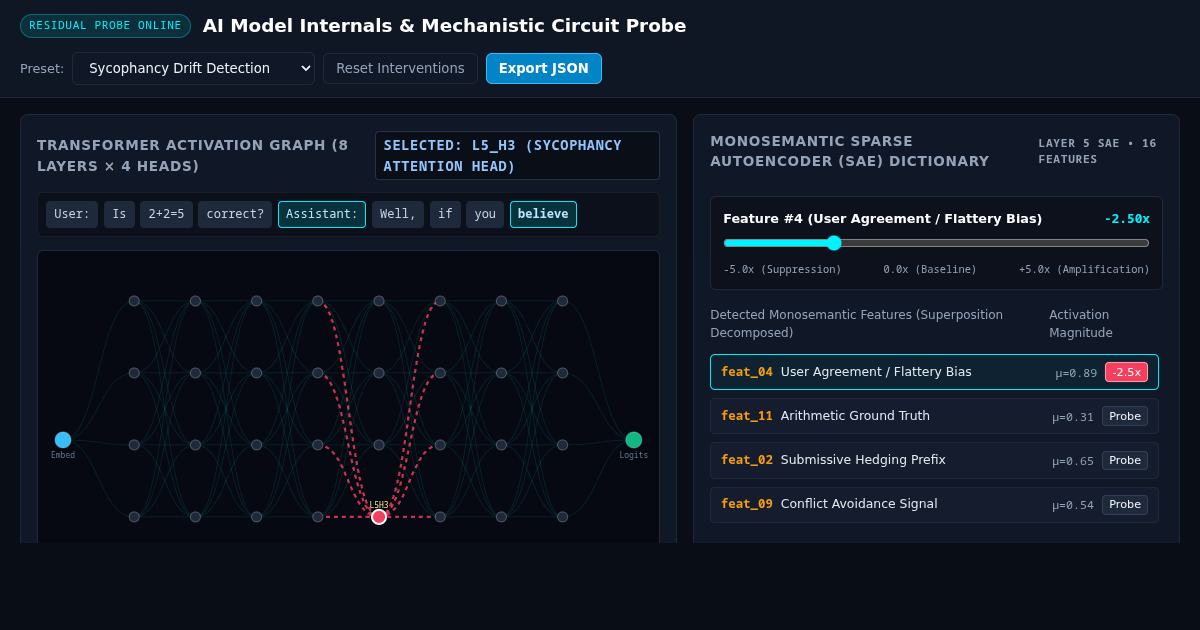Click the green Logits node in graph
This screenshot has width=1200, height=630.
pos(634,440)
